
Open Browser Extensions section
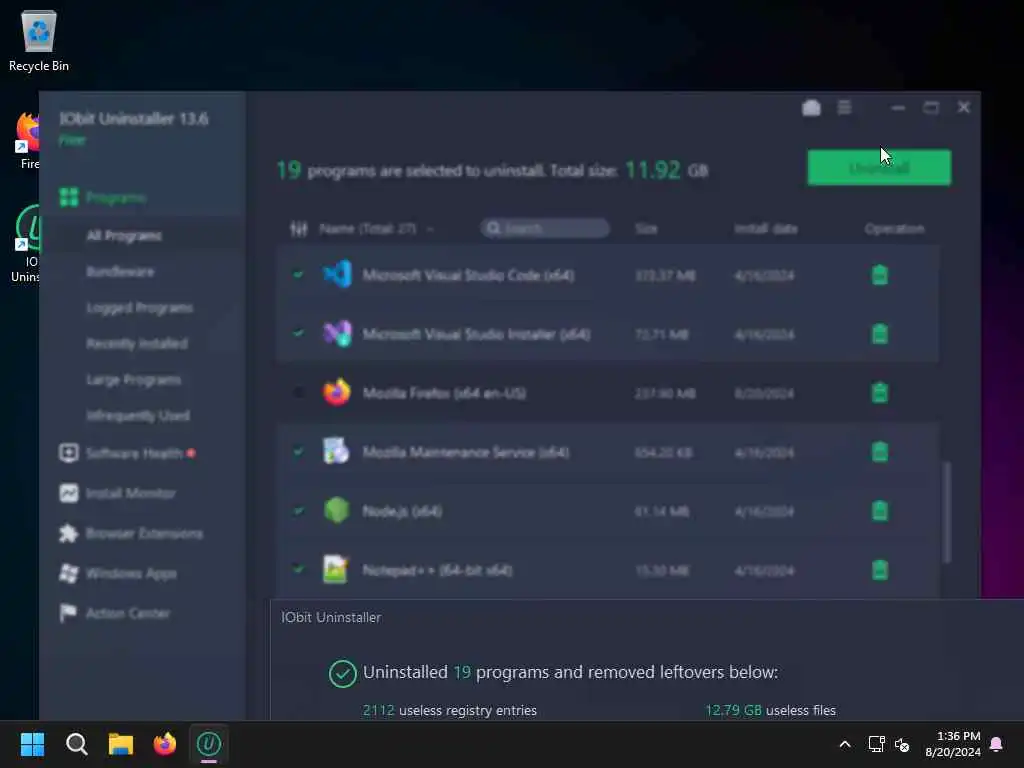point(144,534)
